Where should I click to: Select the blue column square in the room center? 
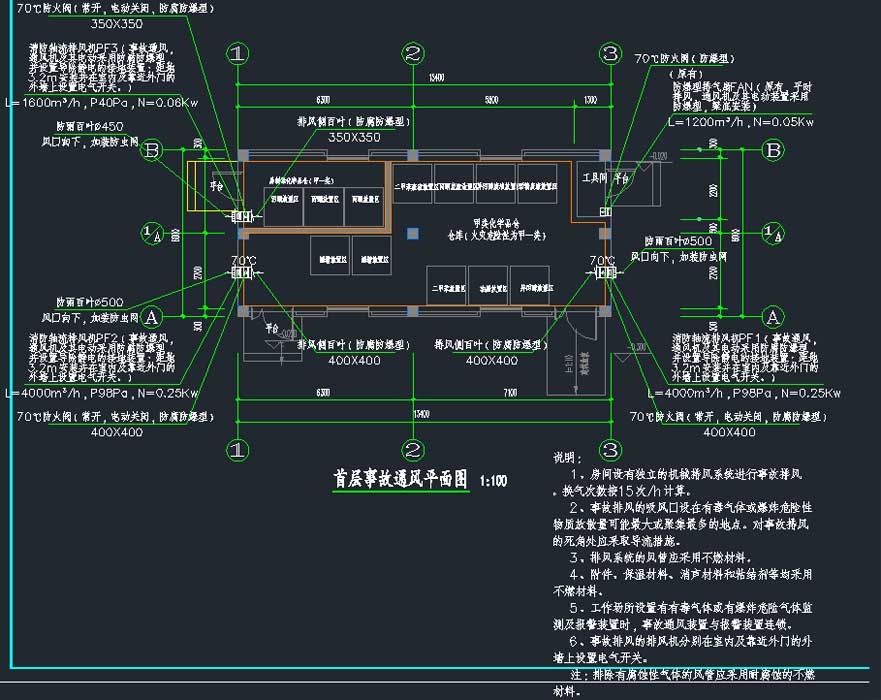[x=412, y=233]
